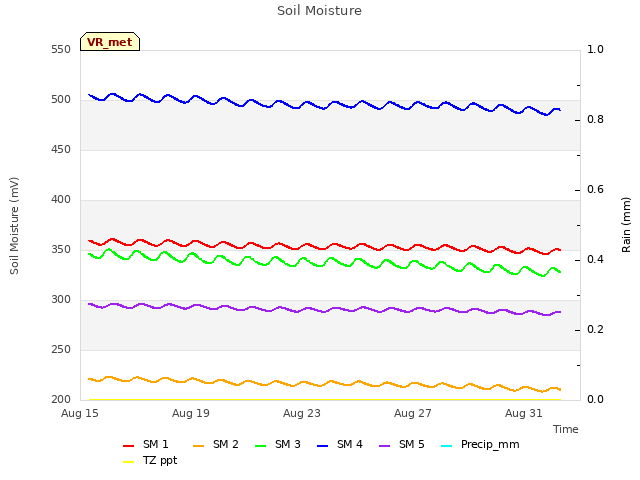Viewport: 640px width, 480px height.
Task: Click the blue SM 4 legend swatch
Action: pyautogui.click(x=322, y=446)
